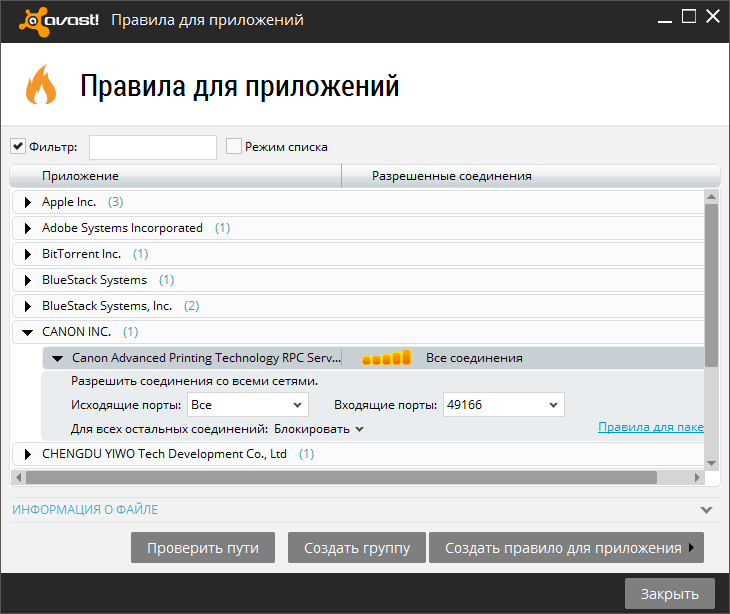Collapse Canon Advanced Printing Technology RPC row
The width and height of the screenshot is (730, 614).
tap(57, 358)
